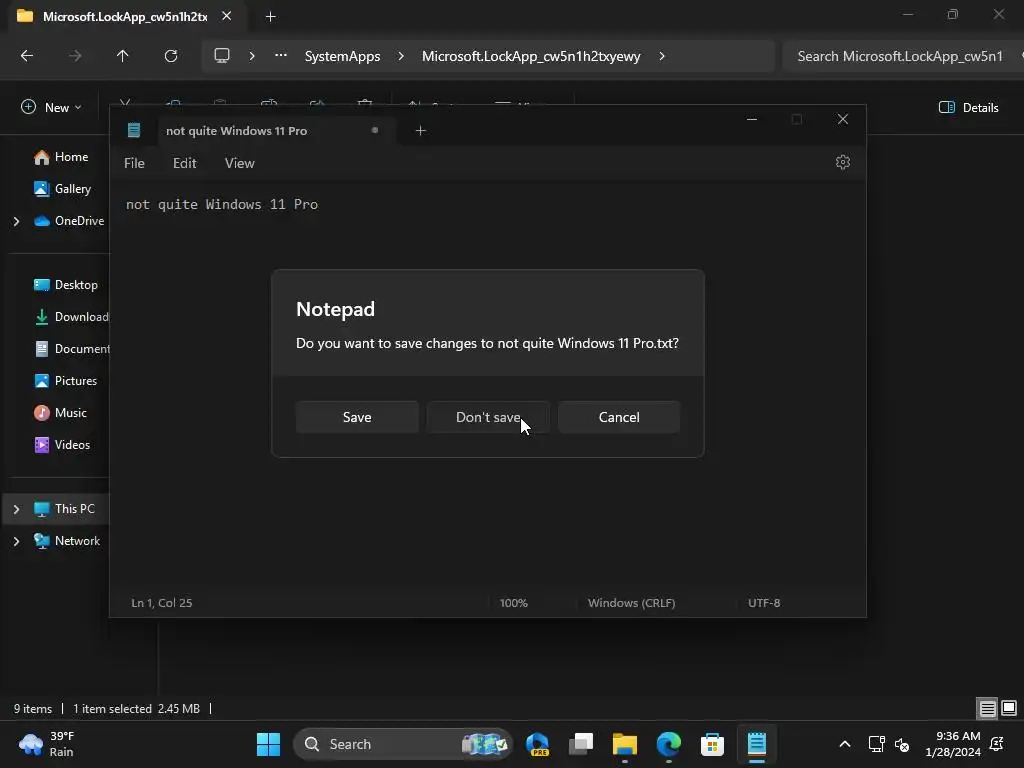Open Music in the sidebar
This screenshot has width=1024, height=768.
coord(61,413)
